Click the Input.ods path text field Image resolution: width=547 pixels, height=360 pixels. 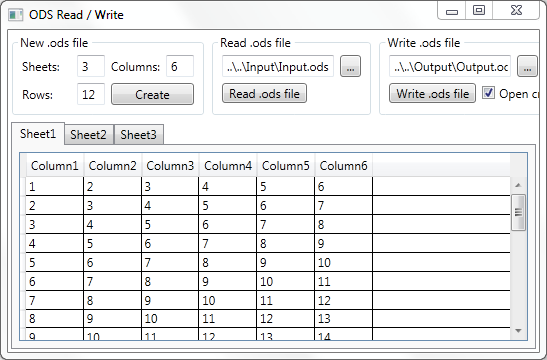pos(278,66)
